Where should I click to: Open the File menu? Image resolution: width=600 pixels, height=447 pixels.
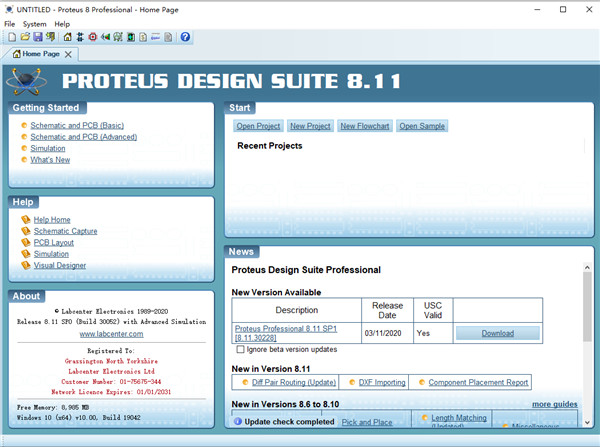pyautogui.click(x=10, y=24)
